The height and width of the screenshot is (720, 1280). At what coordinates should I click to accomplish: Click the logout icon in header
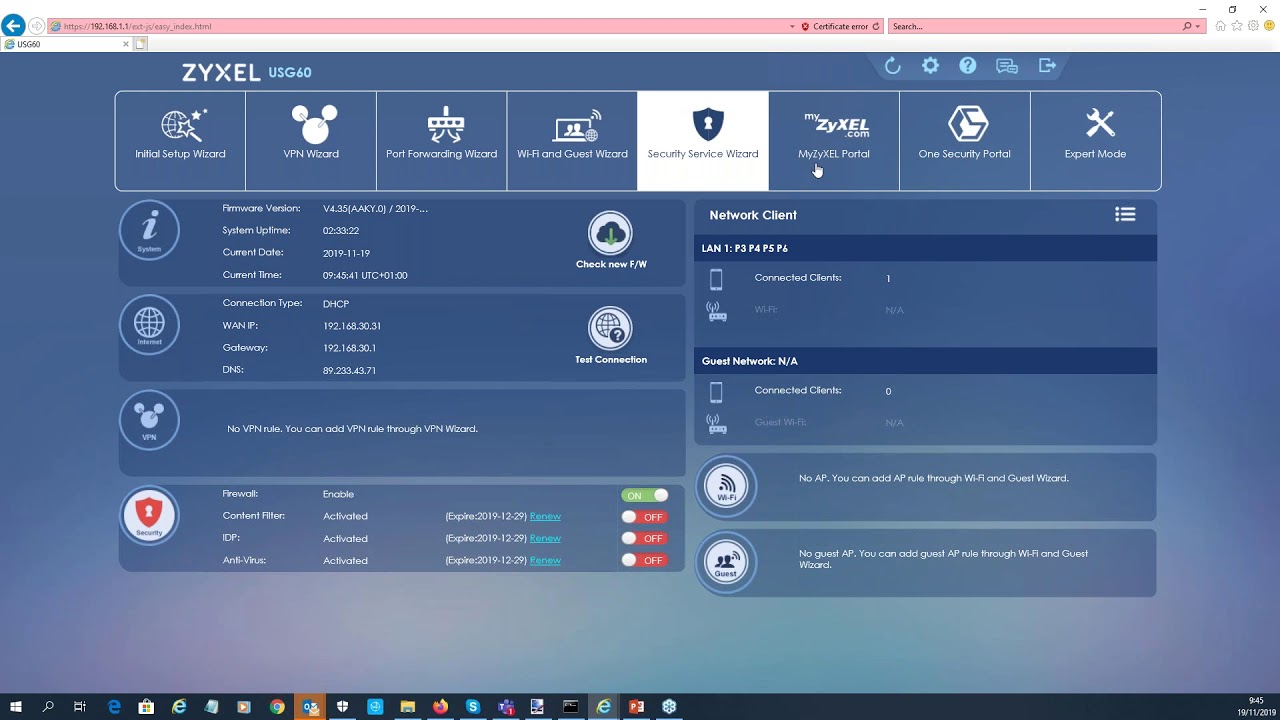click(x=1047, y=66)
